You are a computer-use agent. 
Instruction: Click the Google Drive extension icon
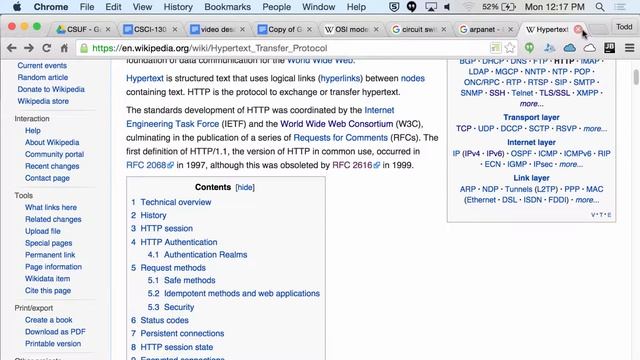(549, 48)
